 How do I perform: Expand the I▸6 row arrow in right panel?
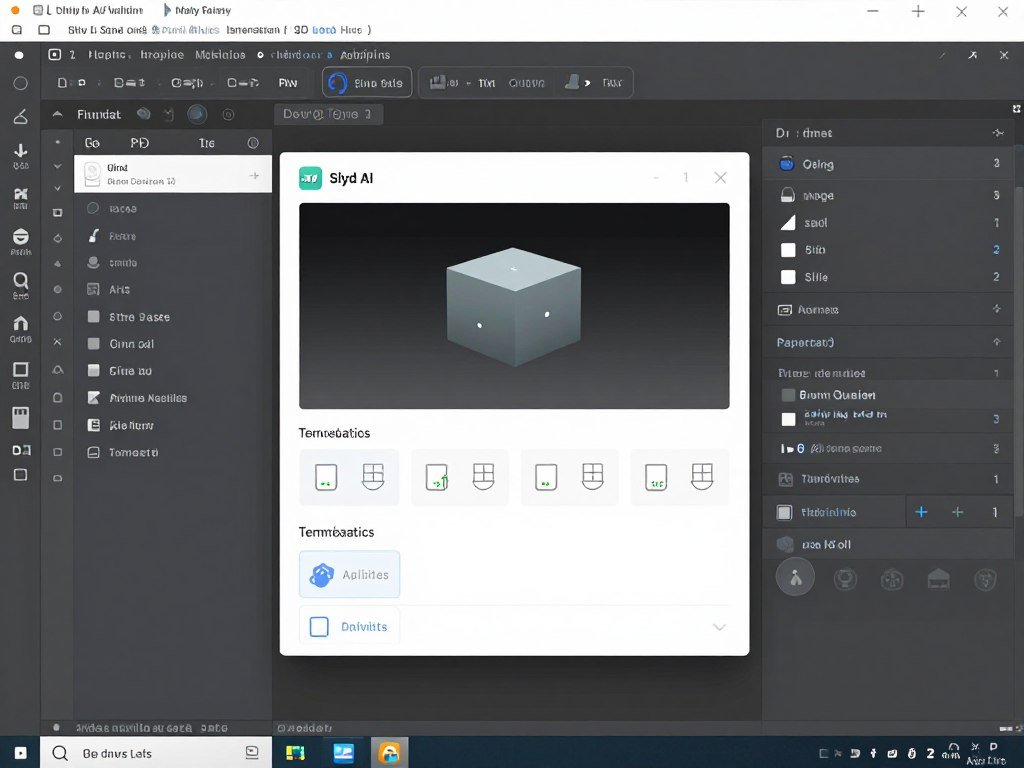point(792,449)
